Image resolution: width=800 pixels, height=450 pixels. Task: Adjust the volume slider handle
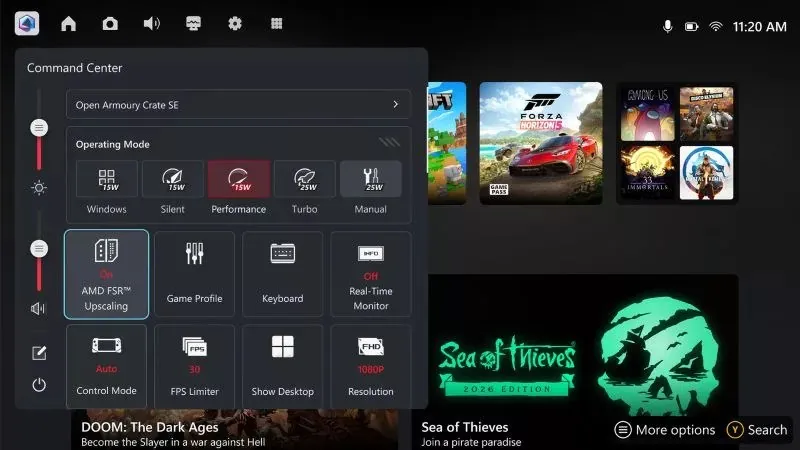tap(39, 248)
